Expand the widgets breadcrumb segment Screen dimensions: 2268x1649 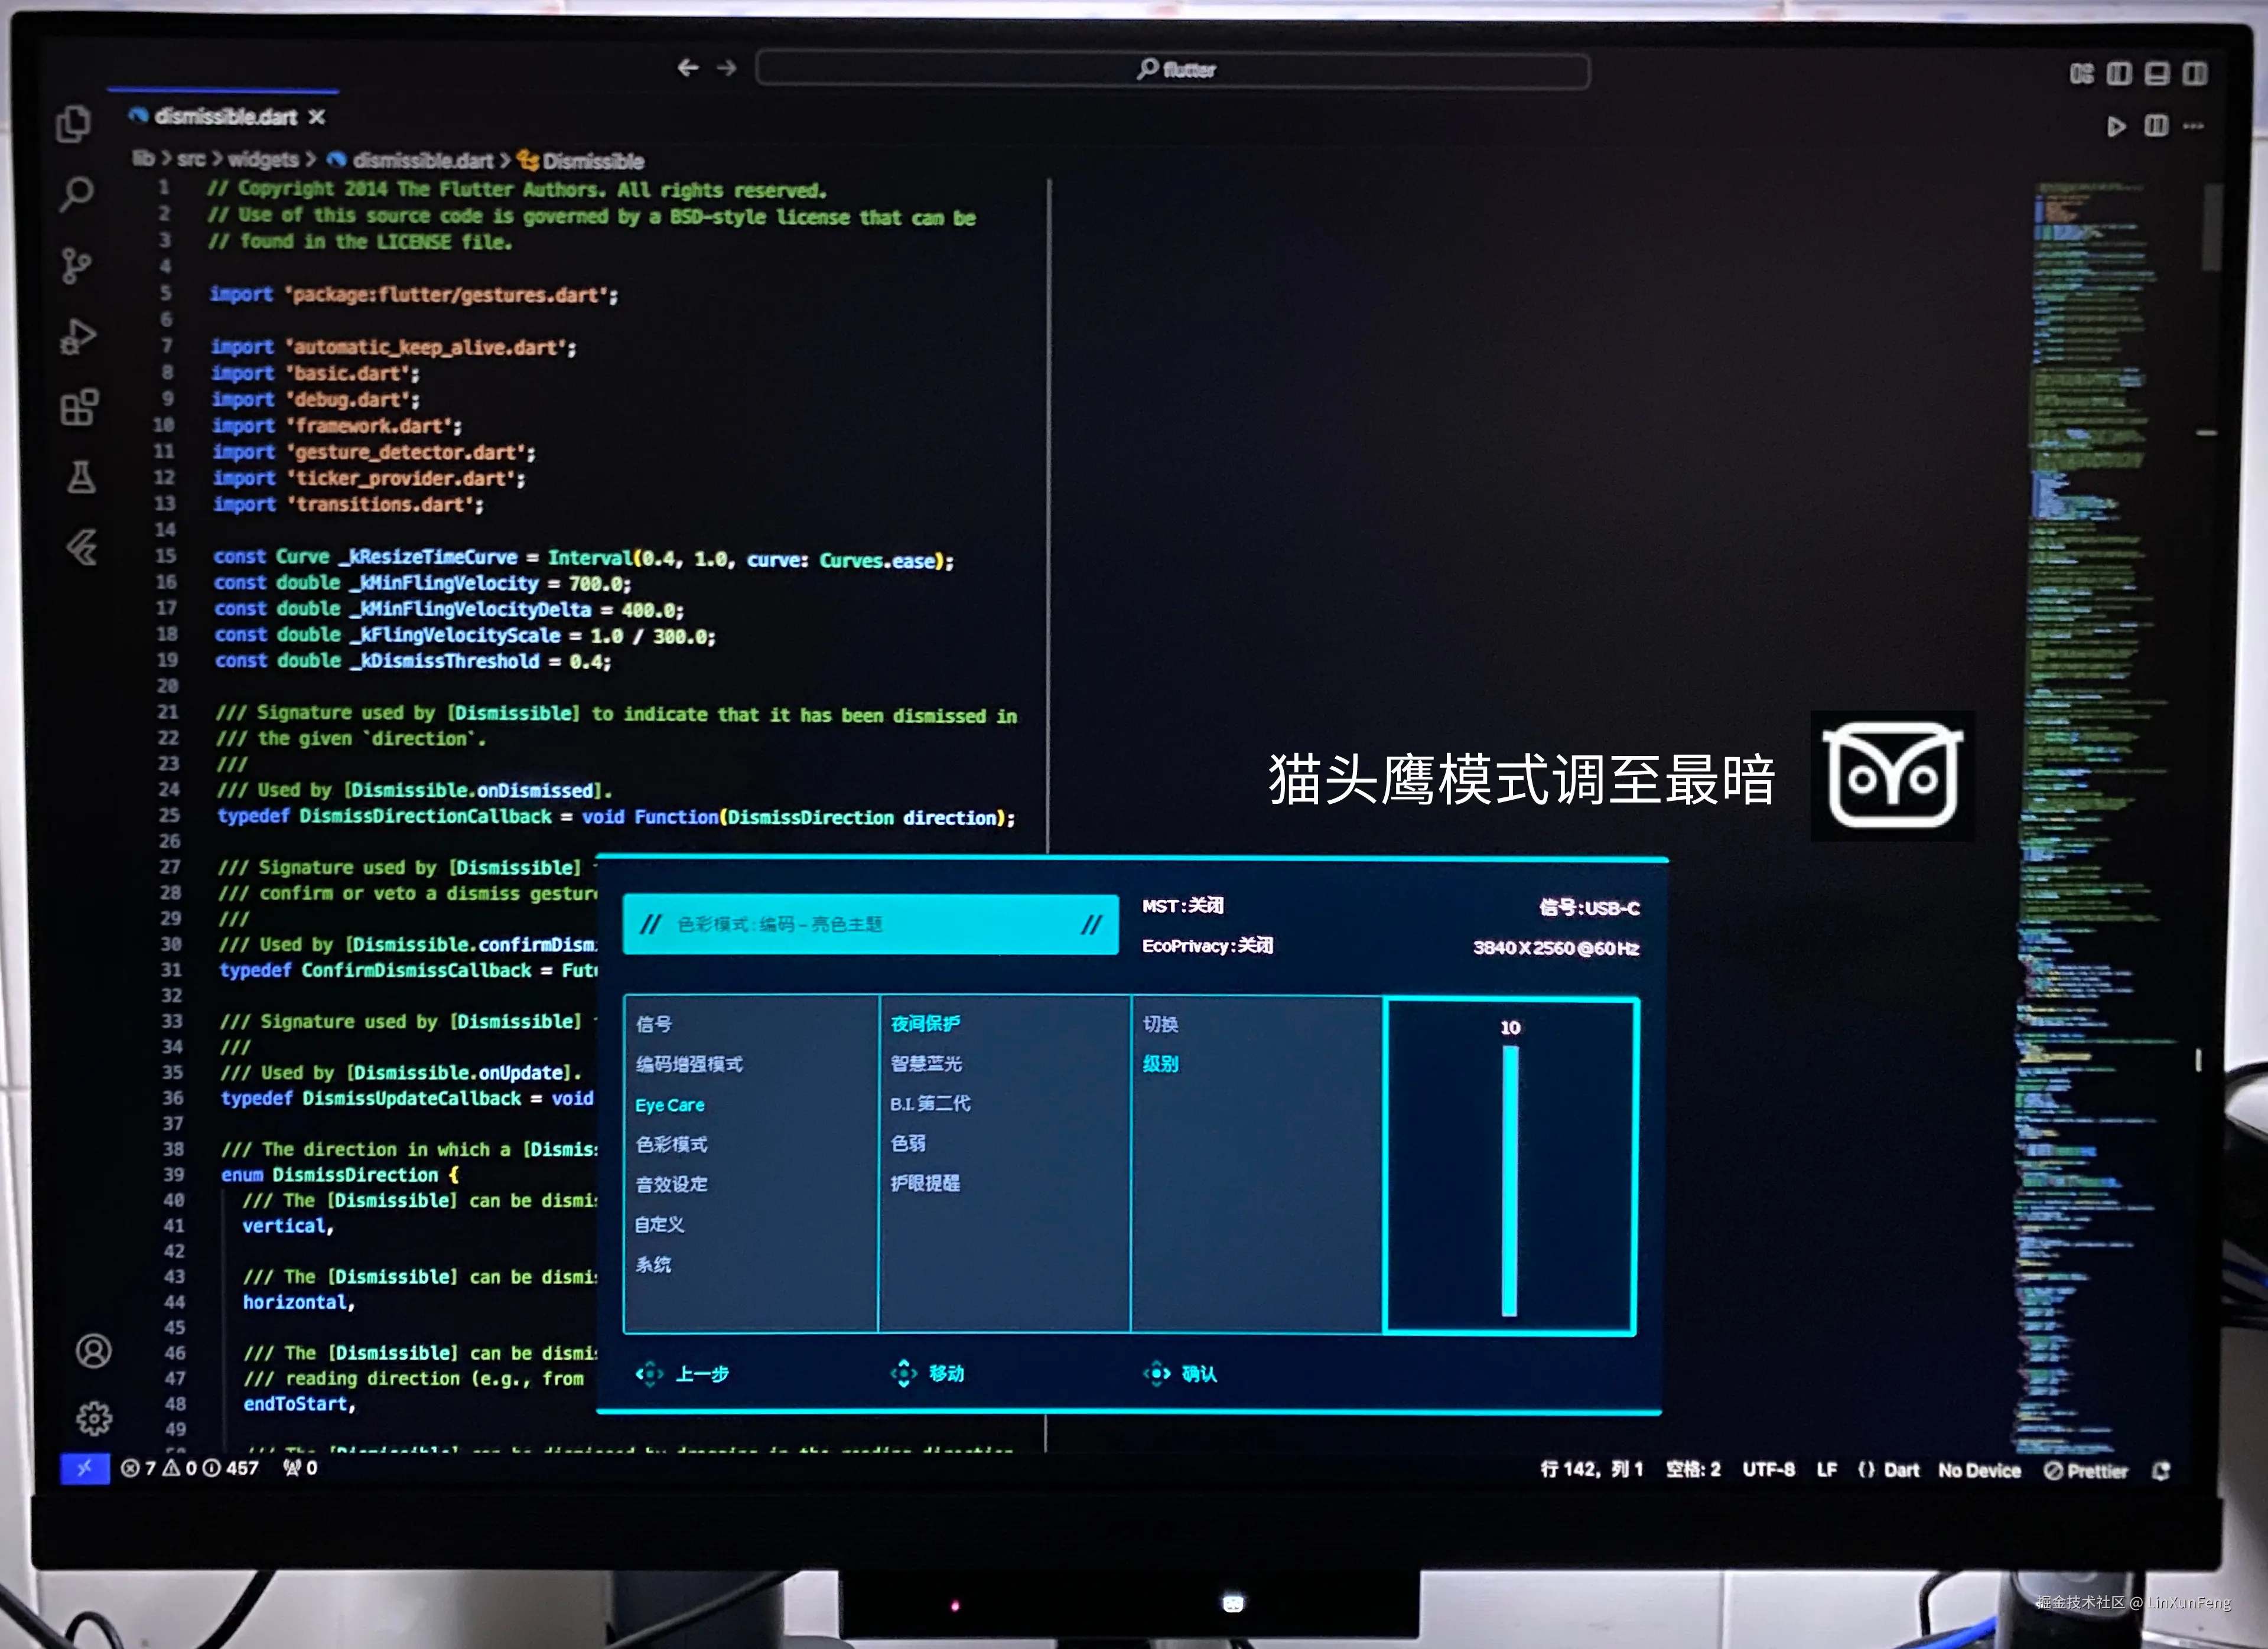[262, 159]
